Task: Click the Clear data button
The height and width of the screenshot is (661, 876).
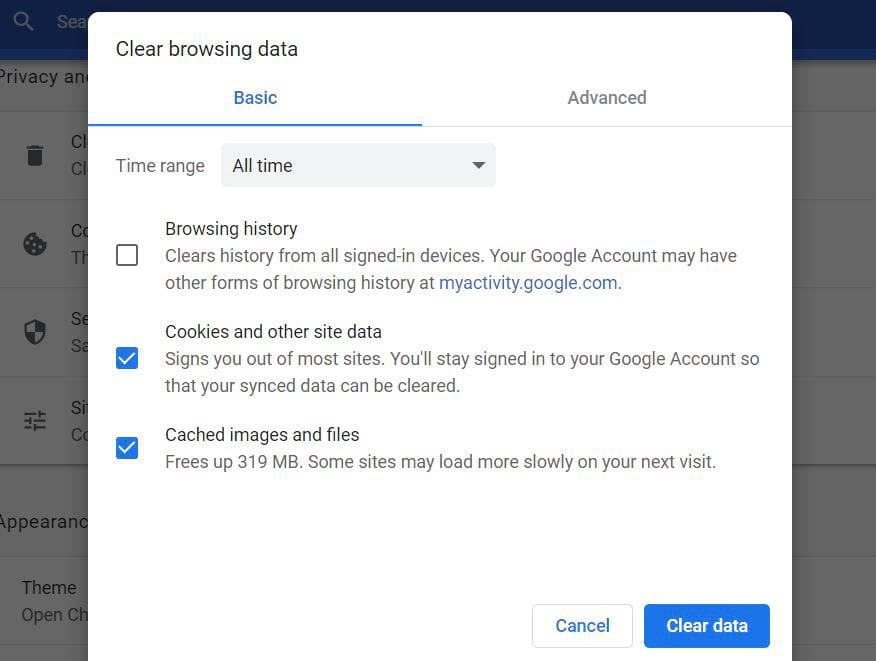Action: coord(706,626)
